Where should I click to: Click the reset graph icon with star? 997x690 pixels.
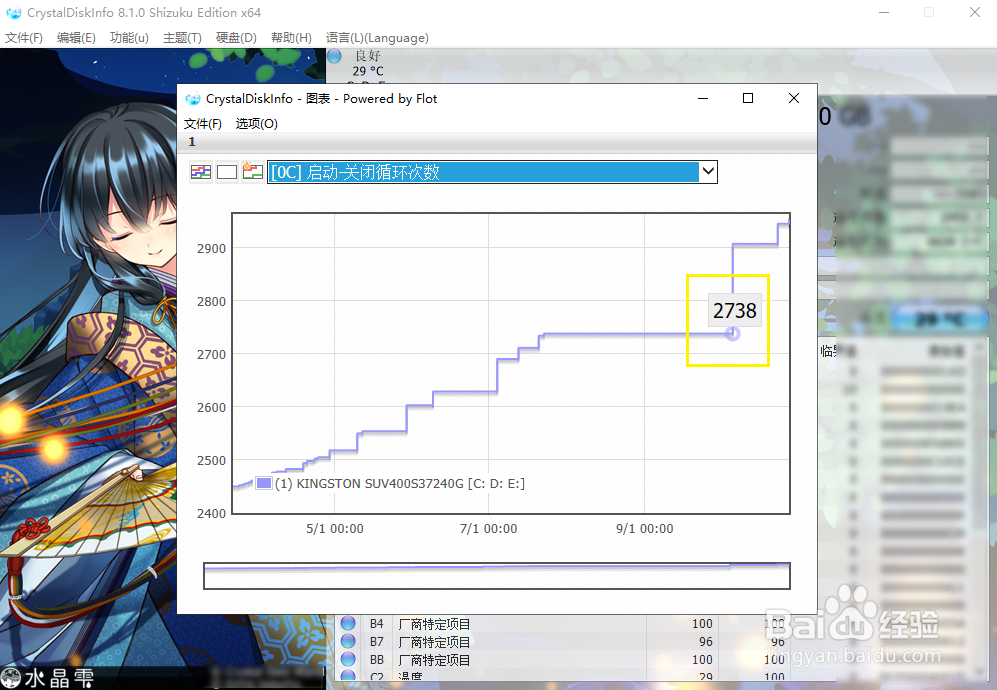click(x=252, y=172)
